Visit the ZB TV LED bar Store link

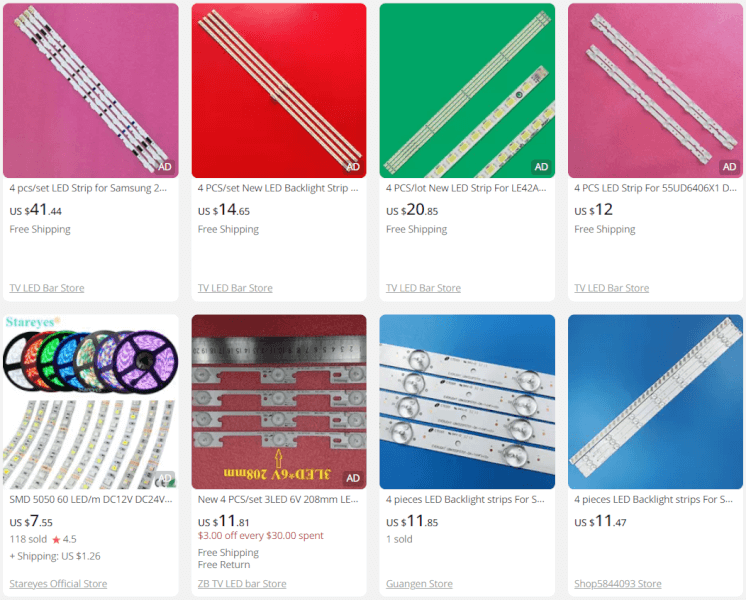(x=242, y=583)
